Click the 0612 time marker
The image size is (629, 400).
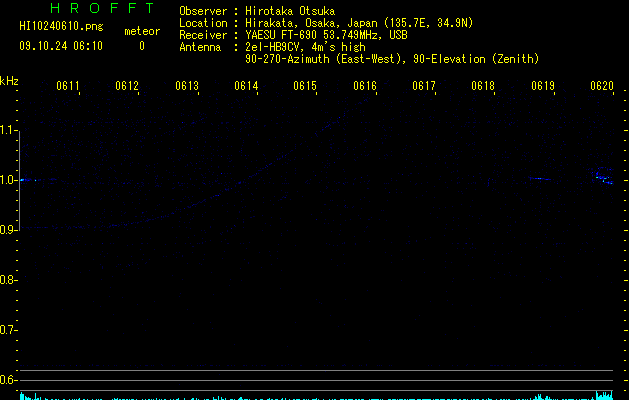[x=127, y=86]
